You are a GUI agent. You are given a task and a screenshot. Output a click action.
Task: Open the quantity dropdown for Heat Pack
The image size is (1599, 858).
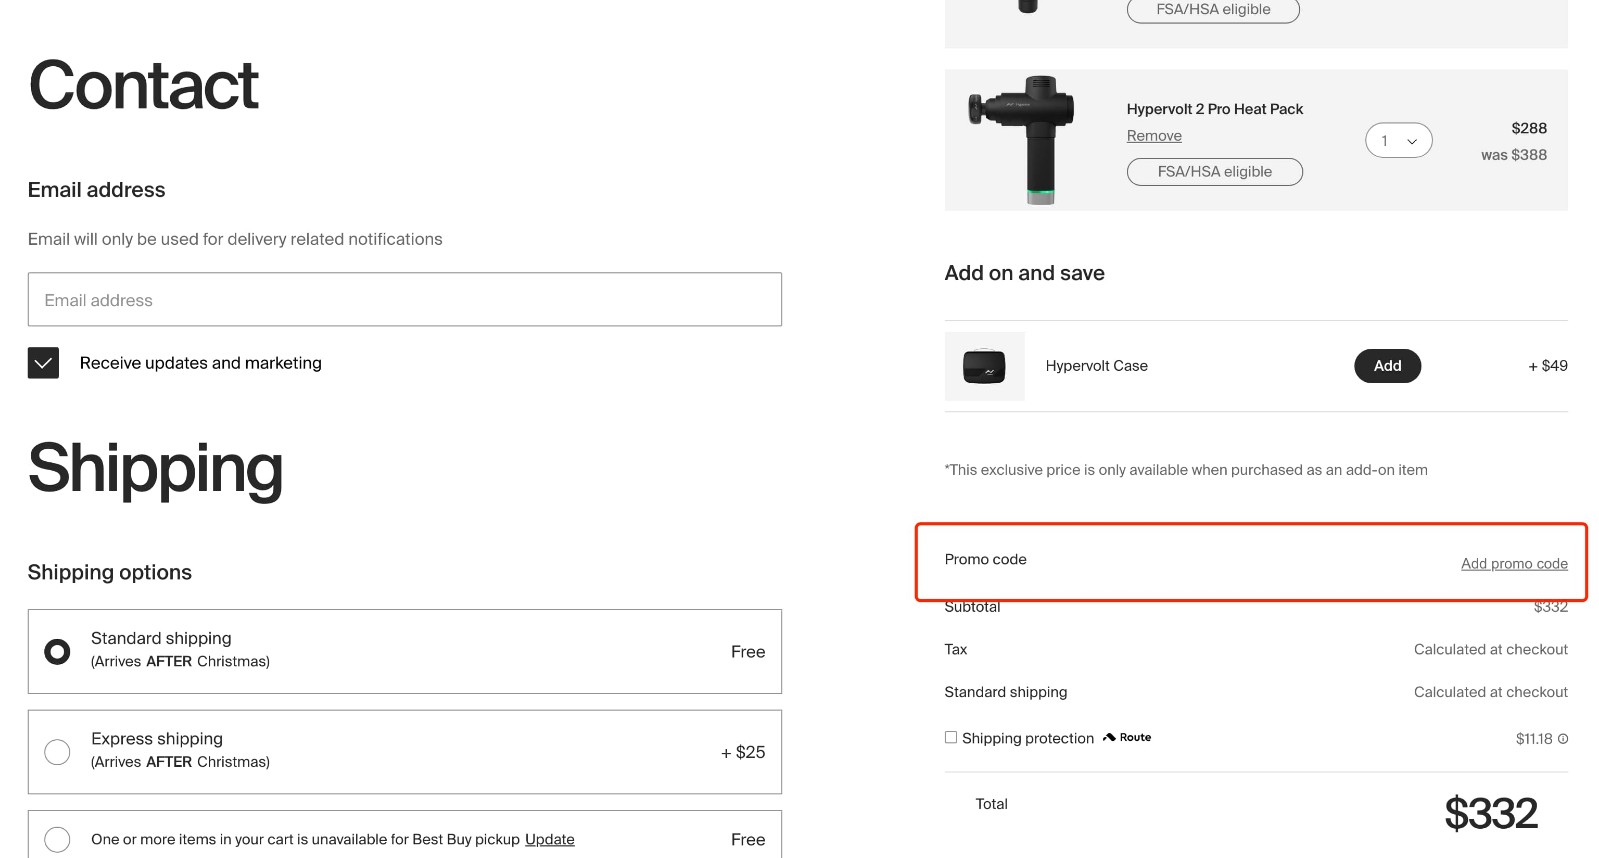click(x=1398, y=141)
